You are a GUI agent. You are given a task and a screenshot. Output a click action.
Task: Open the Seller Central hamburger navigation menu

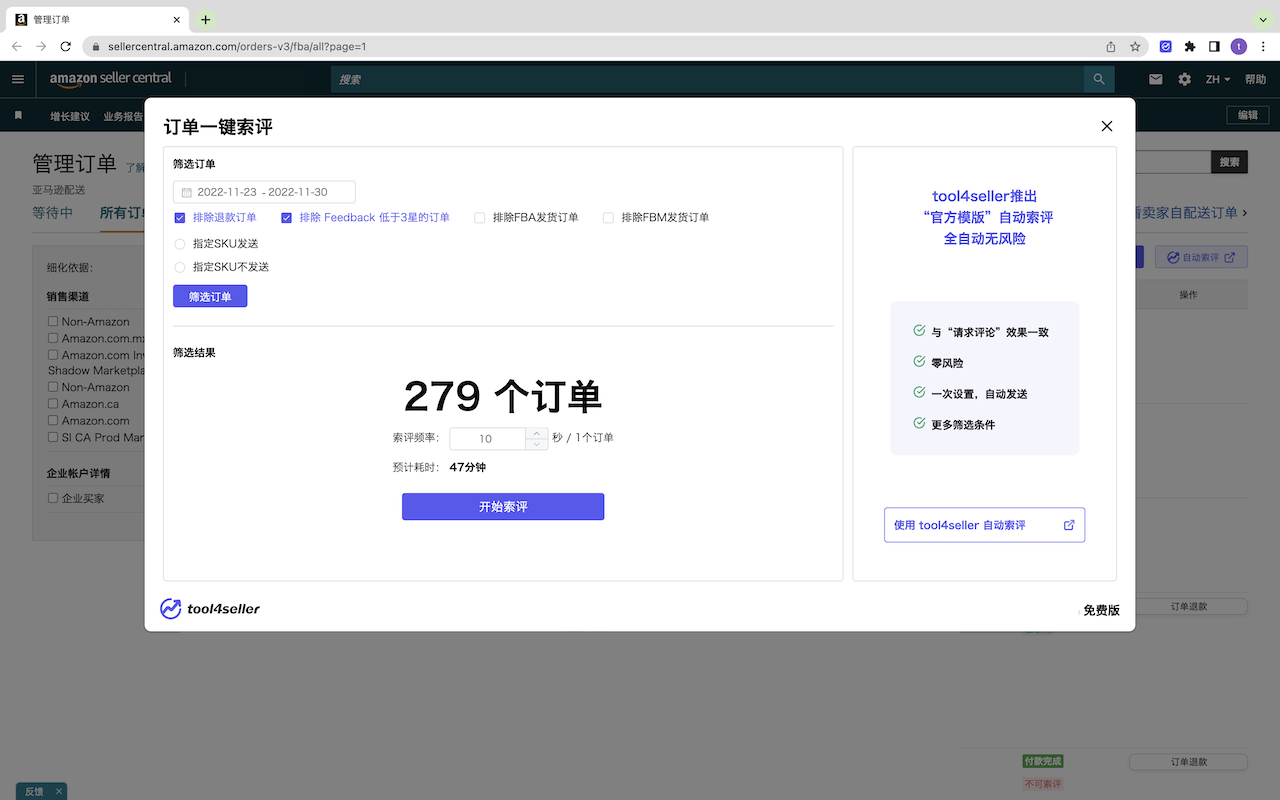(18, 78)
